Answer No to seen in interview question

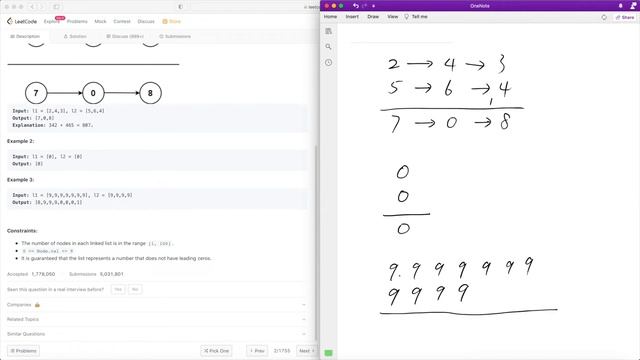135,289
